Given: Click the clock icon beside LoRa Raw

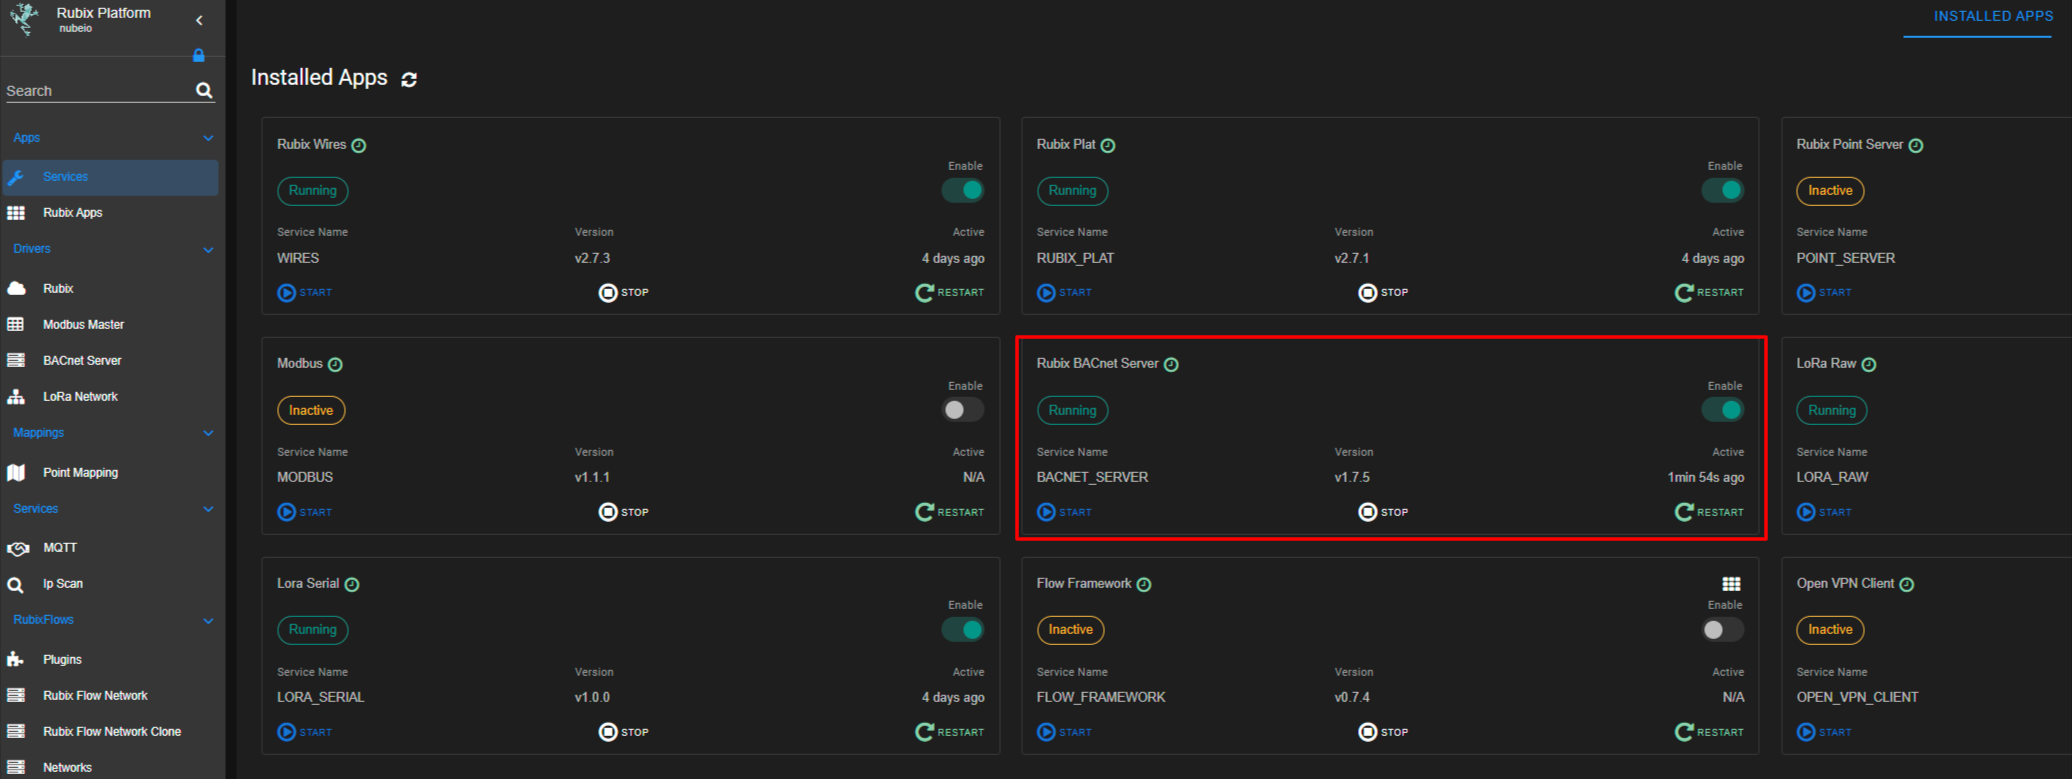Looking at the screenshot, I should coord(1869,364).
